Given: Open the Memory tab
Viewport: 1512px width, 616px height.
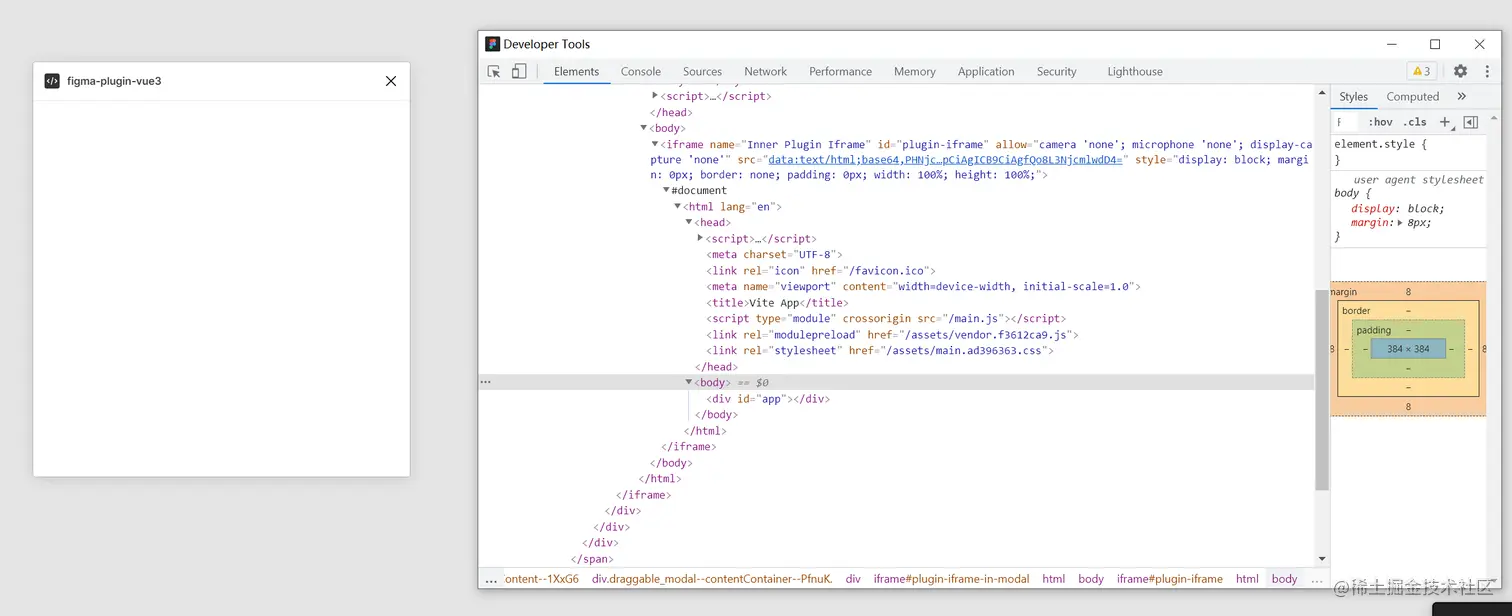Looking at the screenshot, I should 914,71.
